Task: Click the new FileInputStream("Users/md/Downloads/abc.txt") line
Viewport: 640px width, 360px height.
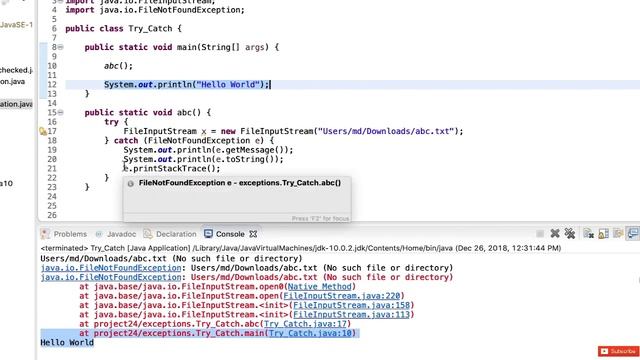Action: [x=293, y=131]
